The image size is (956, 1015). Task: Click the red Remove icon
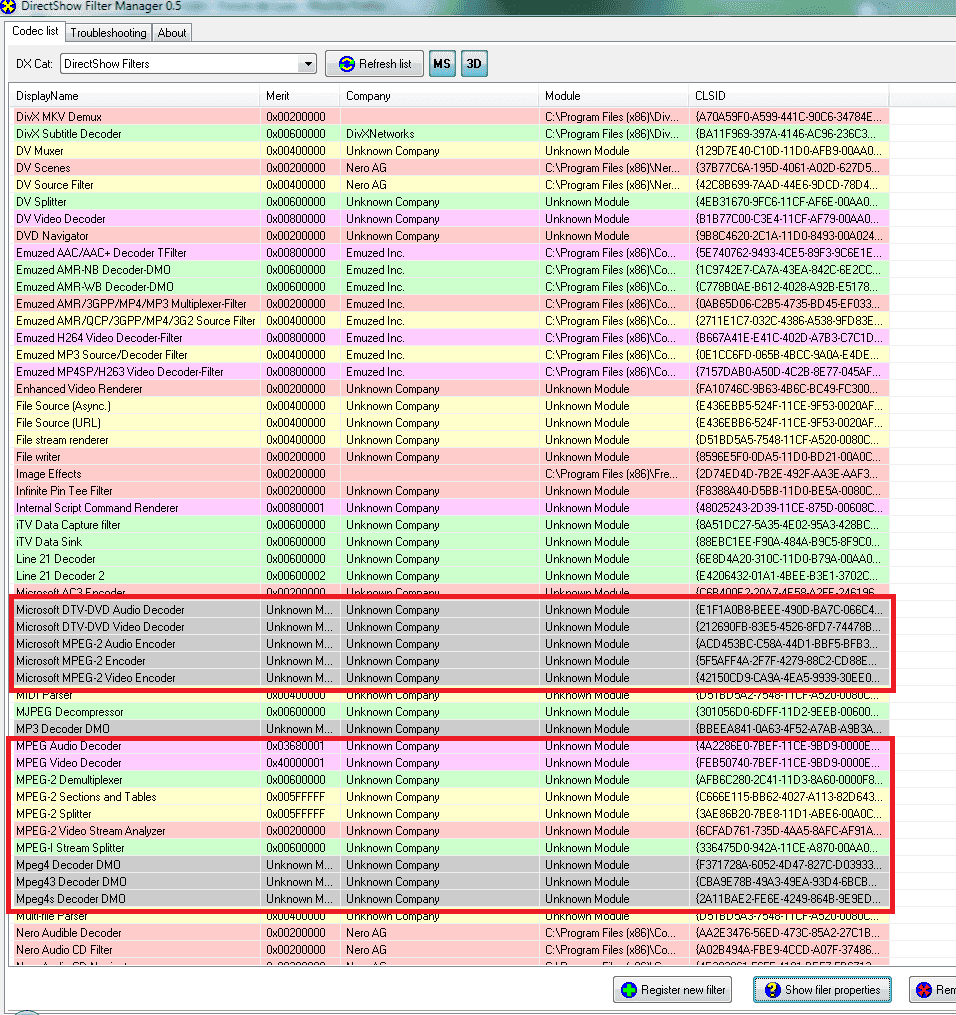(924, 990)
